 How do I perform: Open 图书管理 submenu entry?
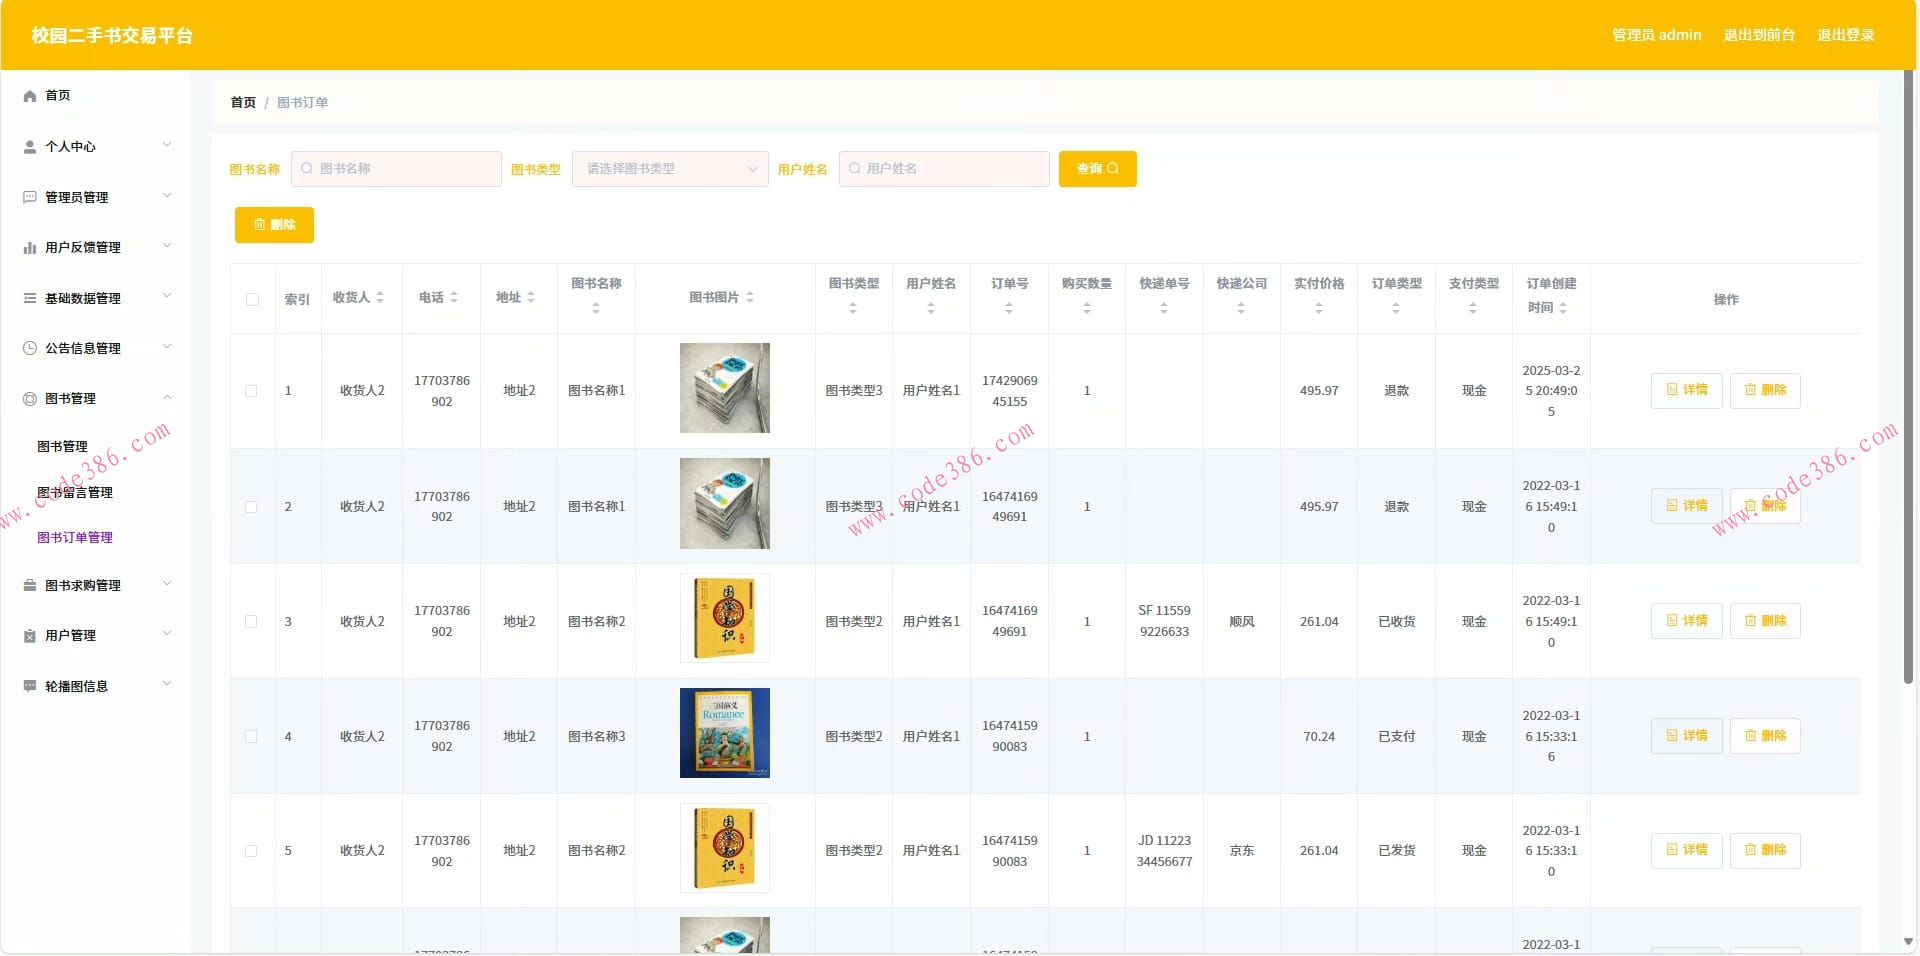tap(62, 446)
